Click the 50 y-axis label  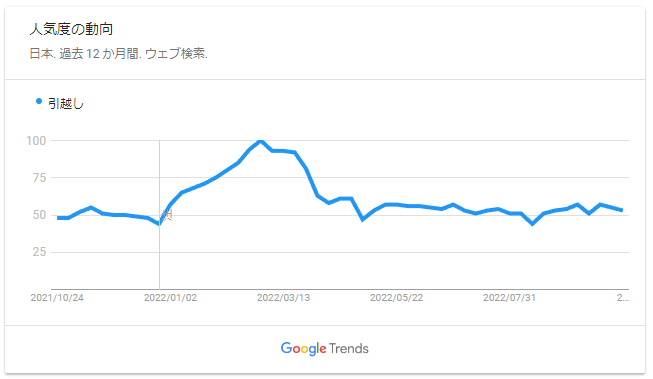tap(39, 215)
